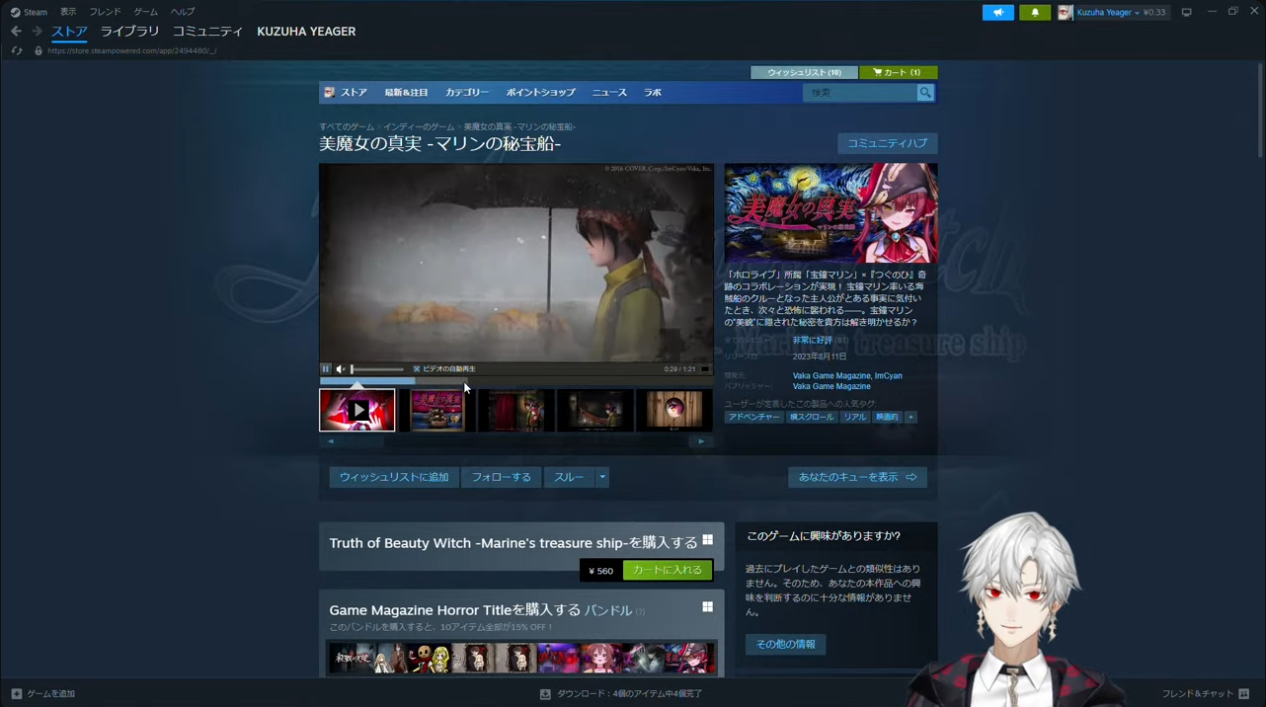The height and width of the screenshot is (707, 1266).
Task: Click the ImCyan developer link
Action: coord(888,376)
